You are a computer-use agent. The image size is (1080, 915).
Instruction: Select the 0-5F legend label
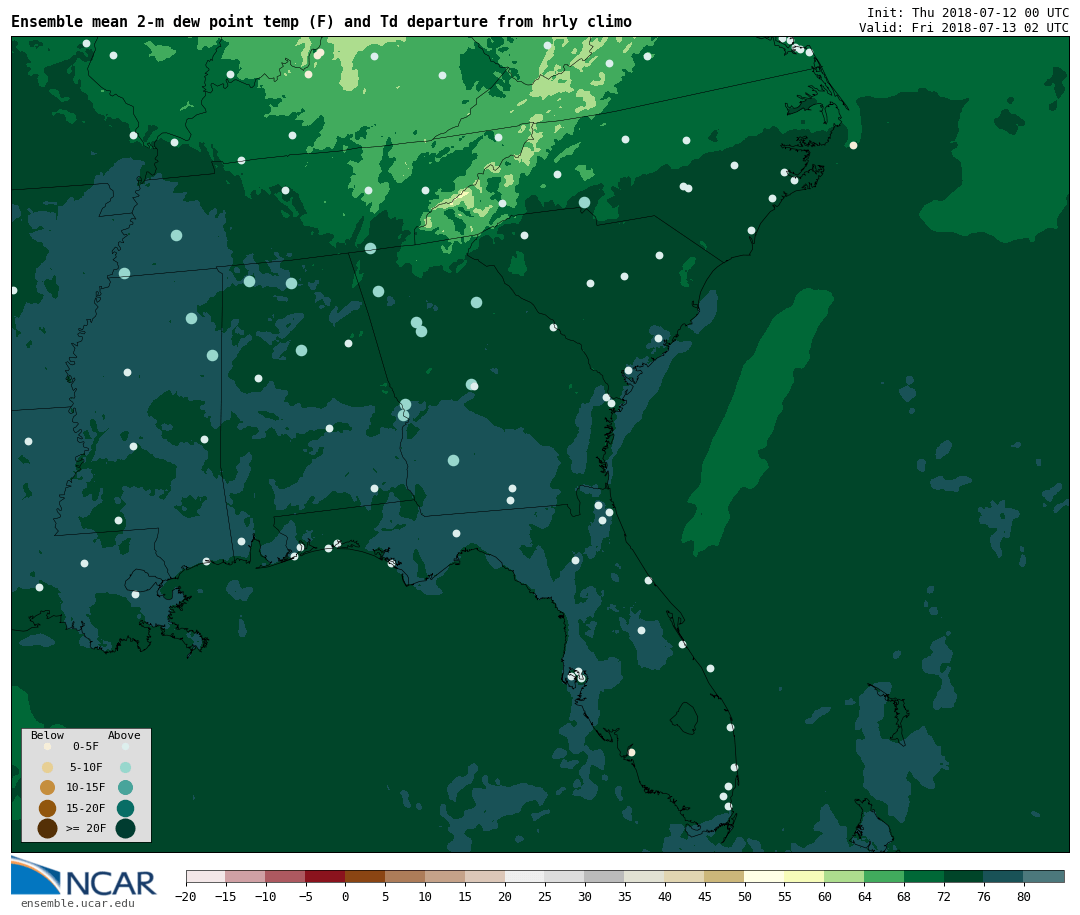click(x=86, y=746)
